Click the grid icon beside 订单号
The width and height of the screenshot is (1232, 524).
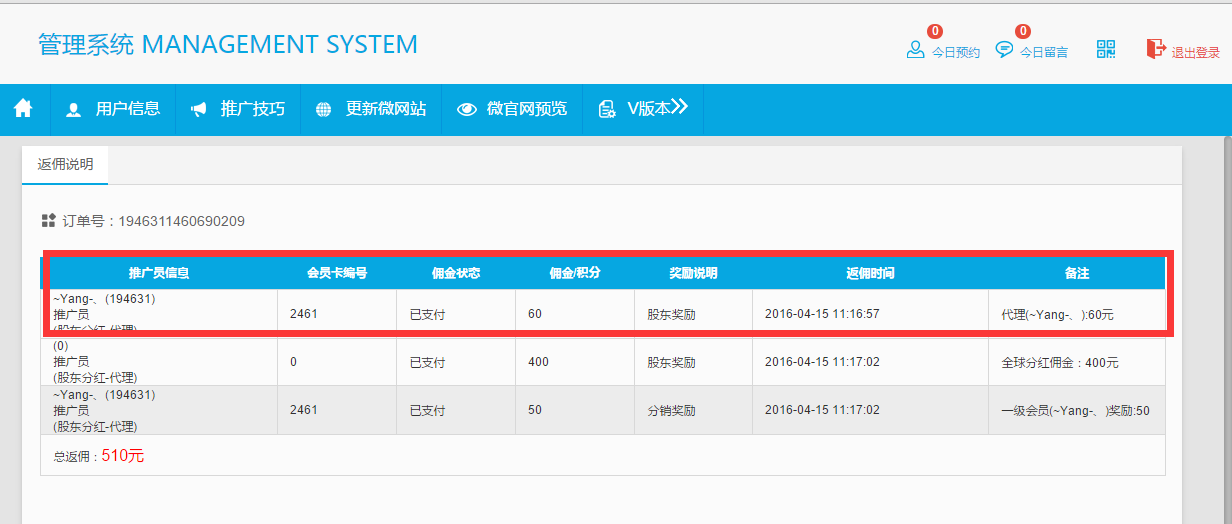[x=49, y=220]
